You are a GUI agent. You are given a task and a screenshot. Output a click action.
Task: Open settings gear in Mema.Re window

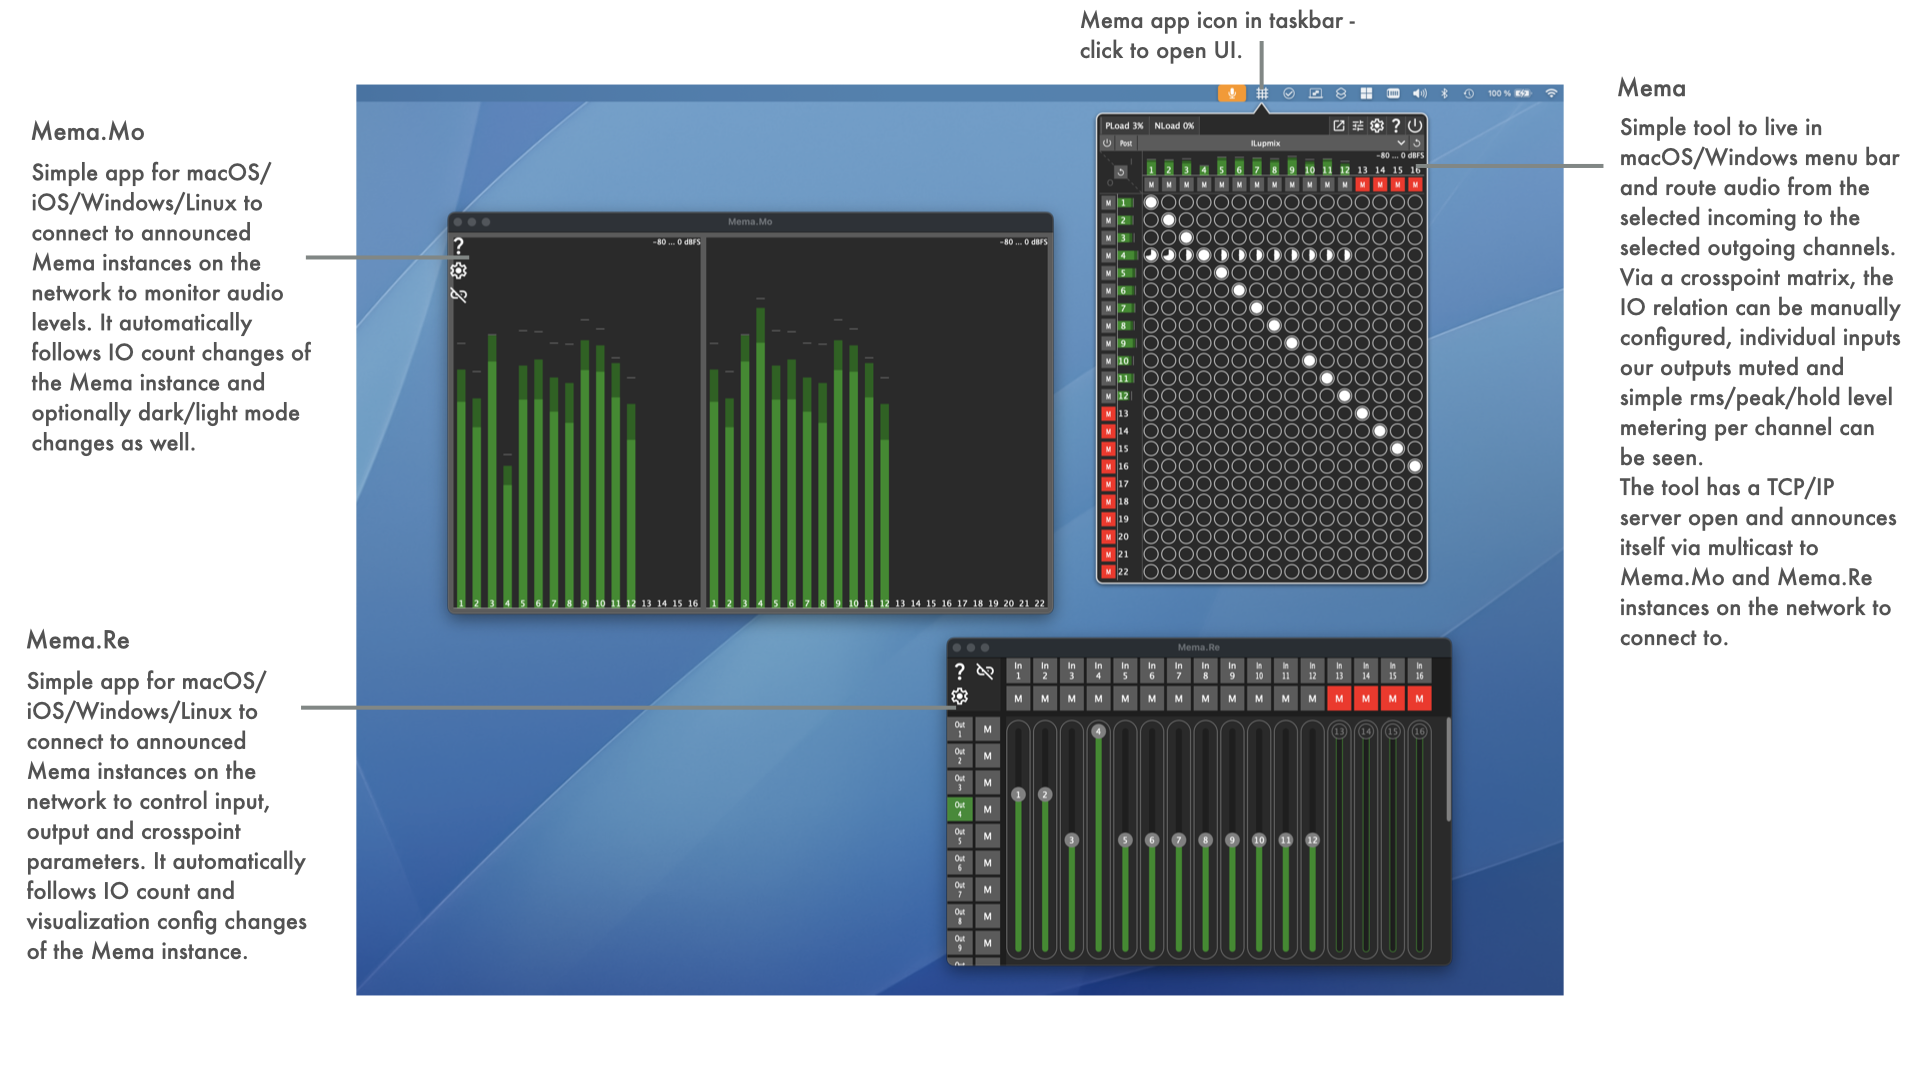(x=960, y=697)
